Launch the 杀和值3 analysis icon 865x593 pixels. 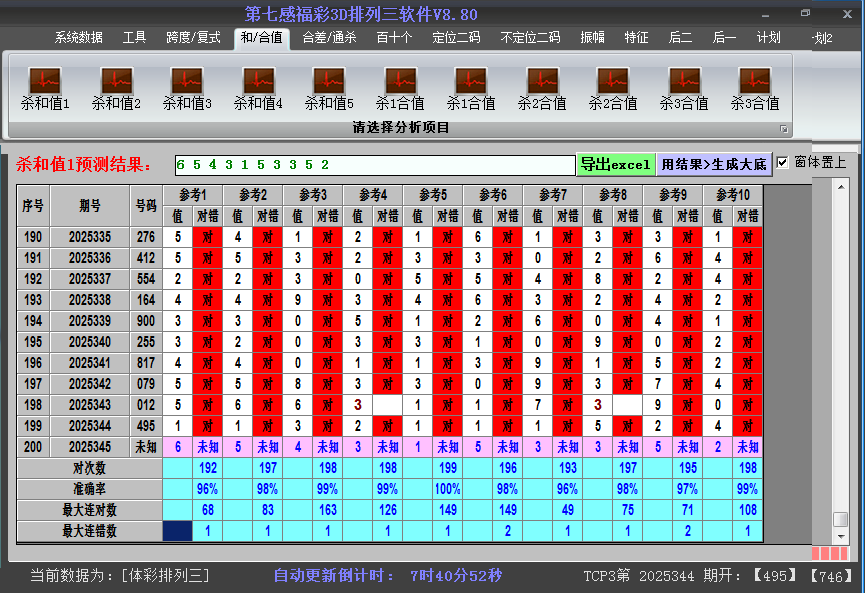click(x=187, y=81)
